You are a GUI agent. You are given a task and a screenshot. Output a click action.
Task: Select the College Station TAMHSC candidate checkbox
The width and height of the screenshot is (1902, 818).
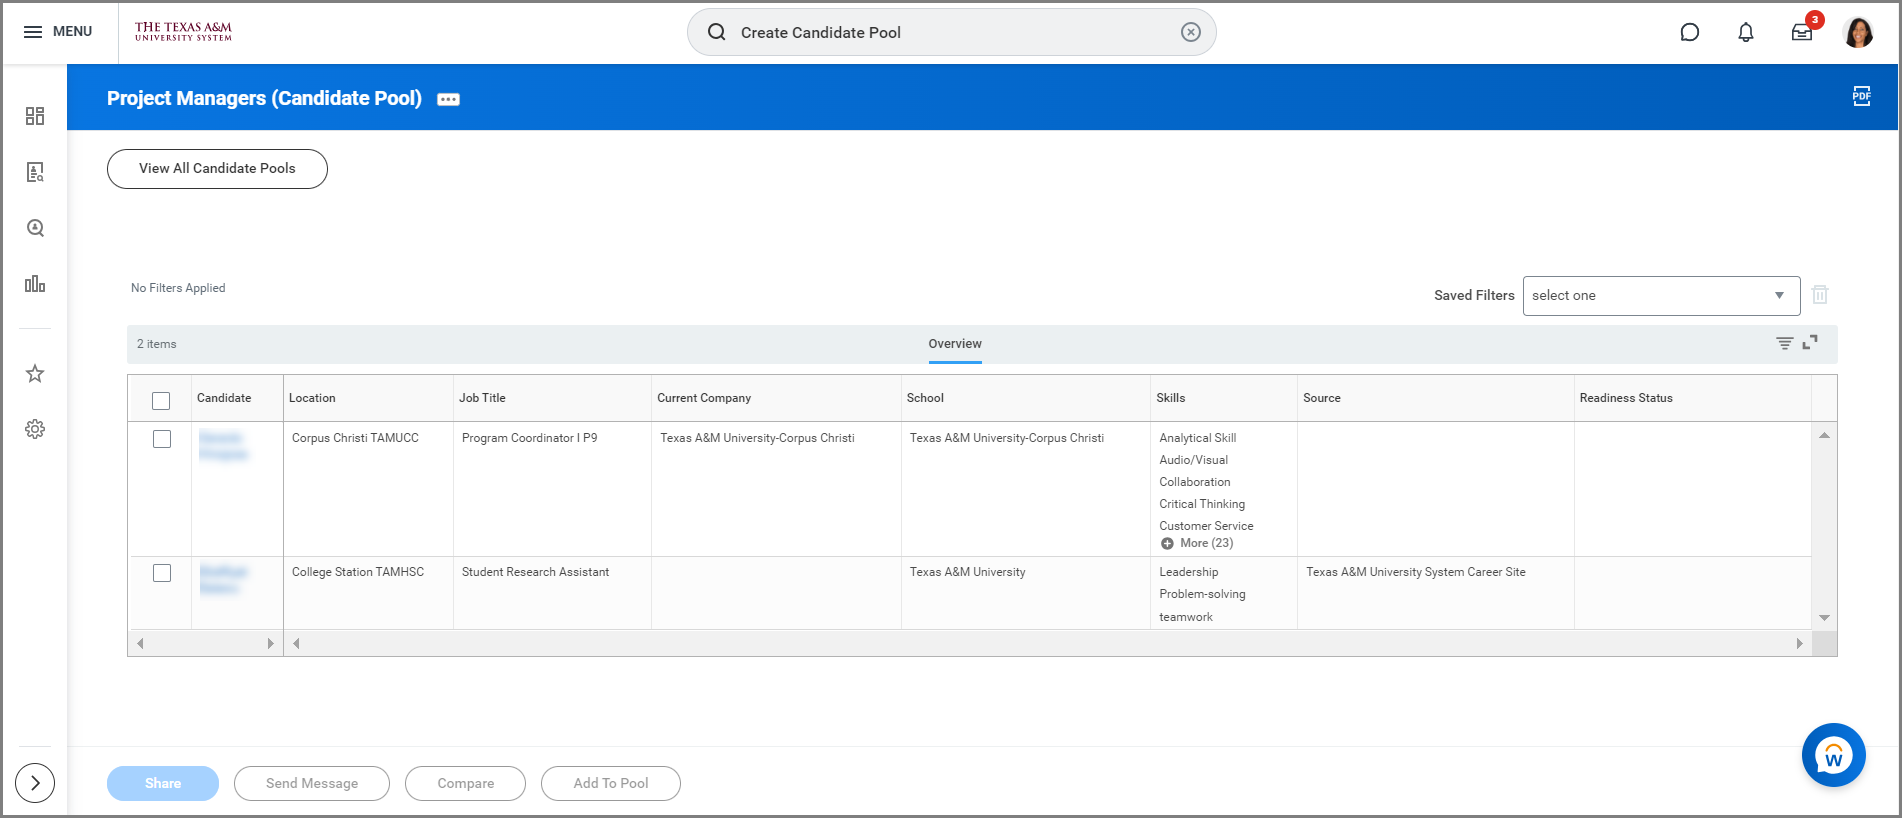click(162, 573)
